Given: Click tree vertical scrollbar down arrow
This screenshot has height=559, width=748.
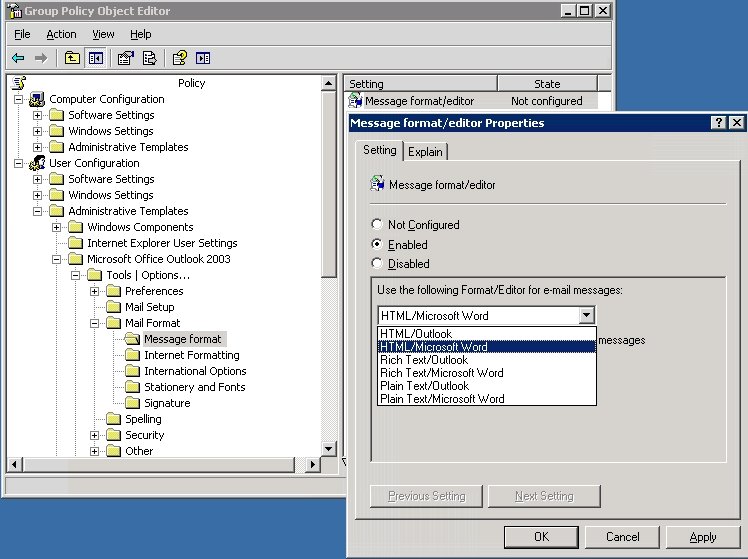Looking at the screenshot, I should click(328, 448).
